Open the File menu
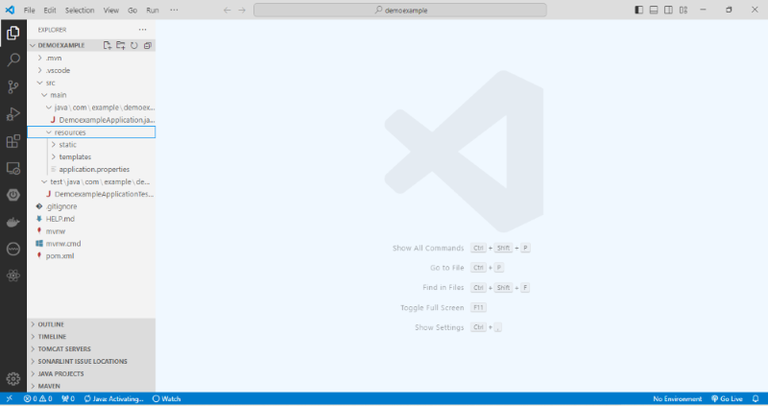 [x=29, y=10]
